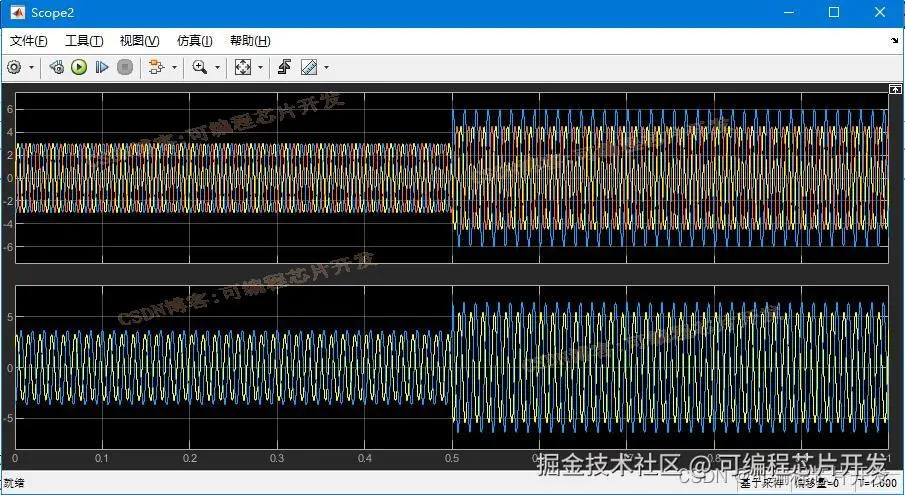Screen dimensions: 905x495
Task: Click the -5 y-axis label on bottom plot
Action: click(x=7, y=418)
